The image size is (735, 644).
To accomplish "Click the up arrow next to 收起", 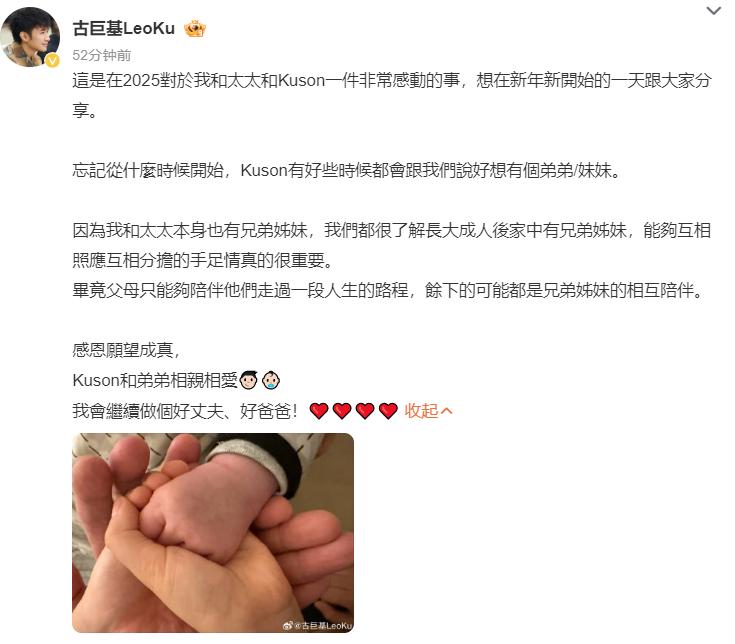I will [446, 412].
